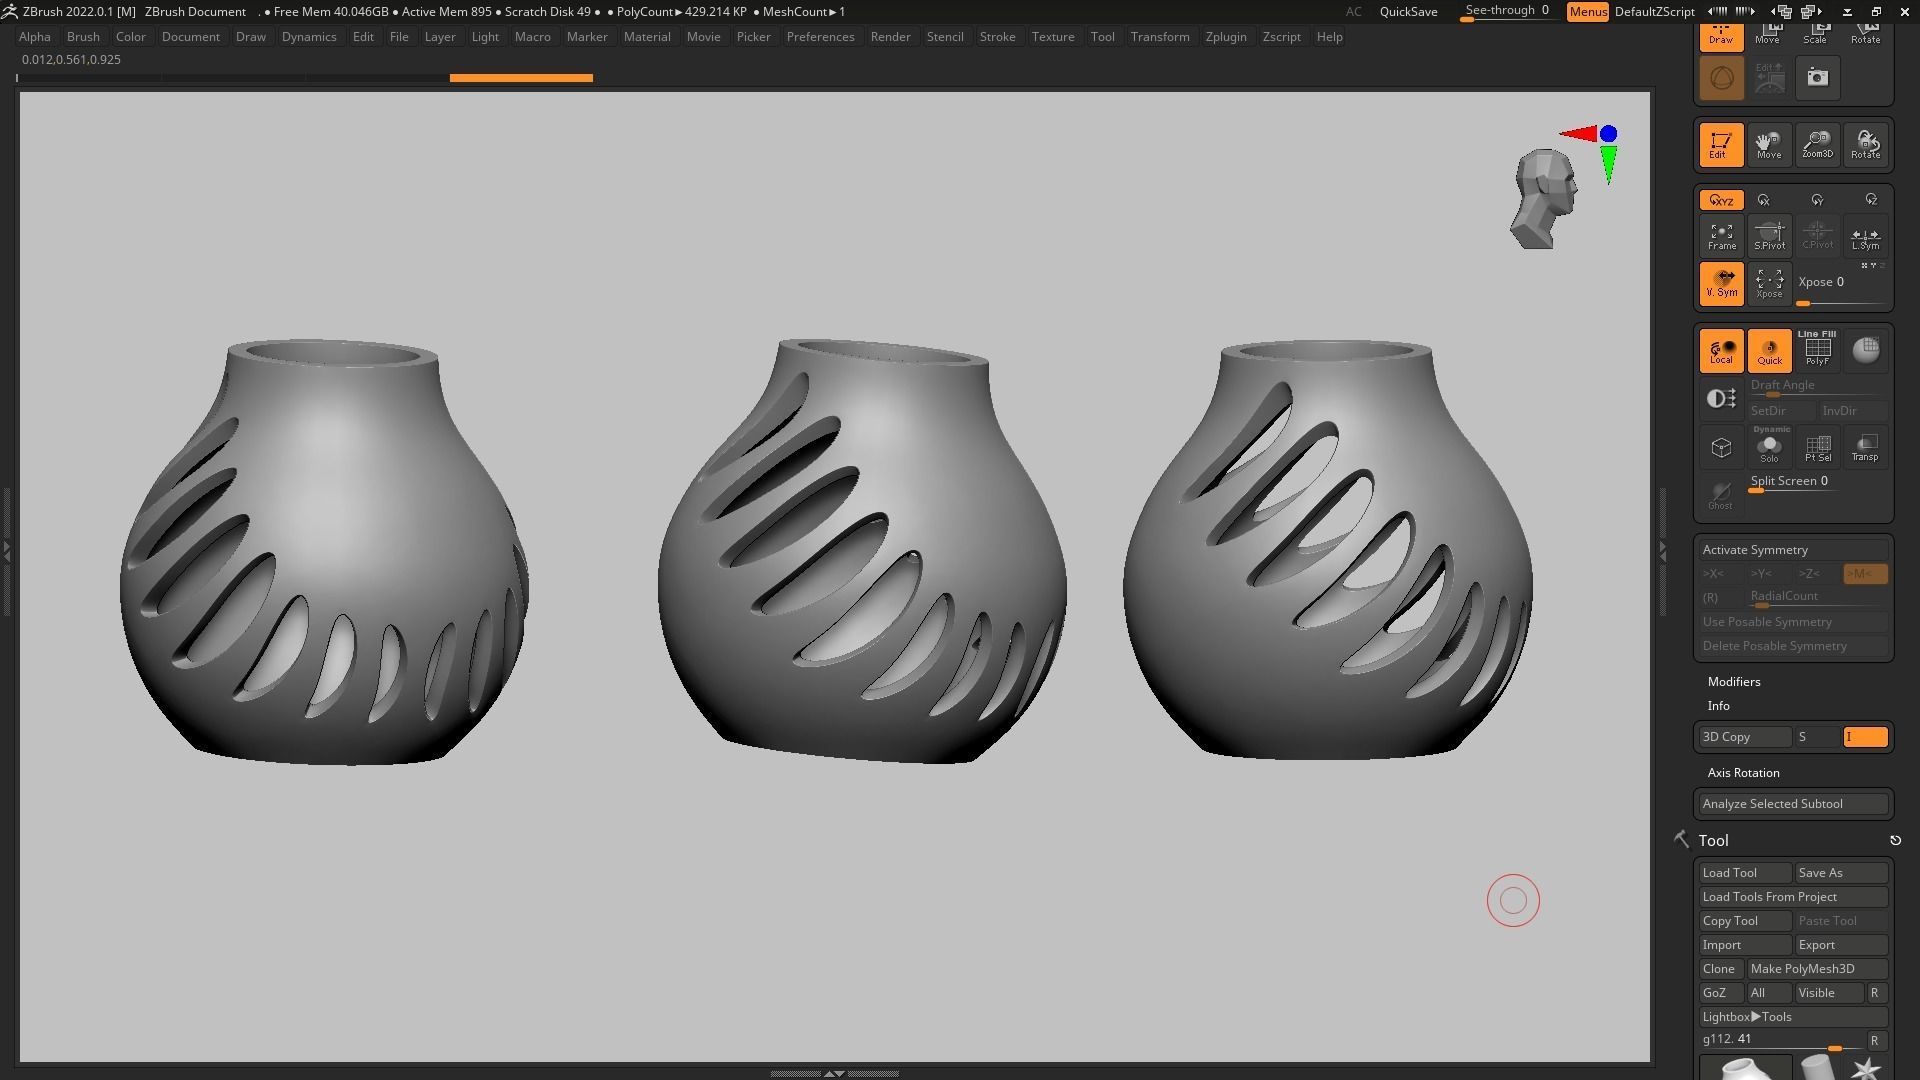Toggle V.Sym view symmetry
1920x1080 pixels.
(x=1721, y=284)
